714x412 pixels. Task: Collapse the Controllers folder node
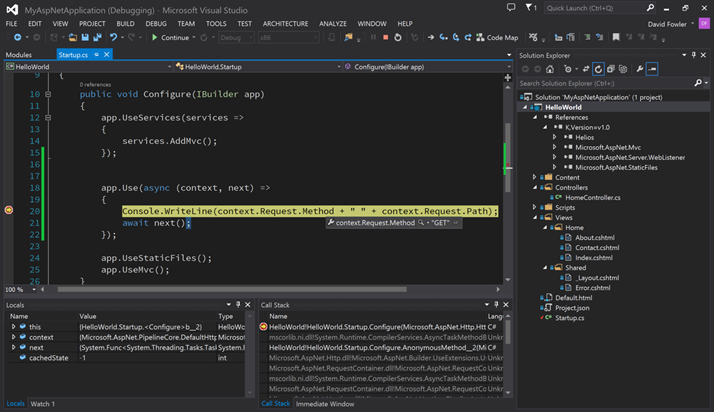tap(535, 187)
